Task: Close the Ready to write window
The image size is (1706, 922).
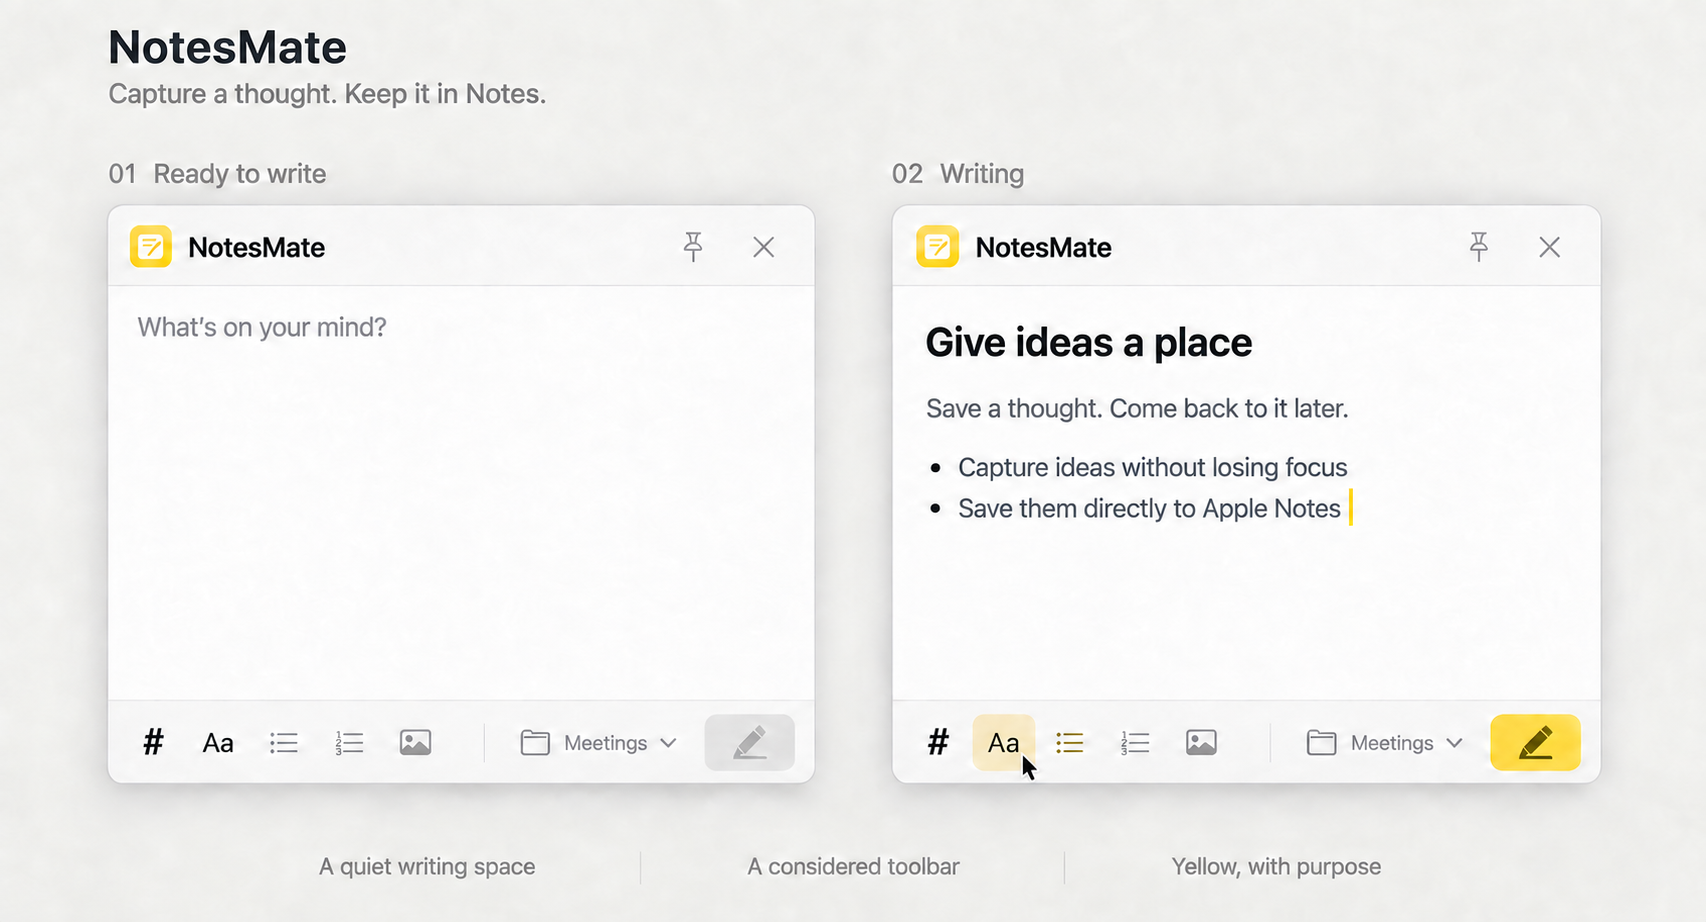Action: coord(764,247)
